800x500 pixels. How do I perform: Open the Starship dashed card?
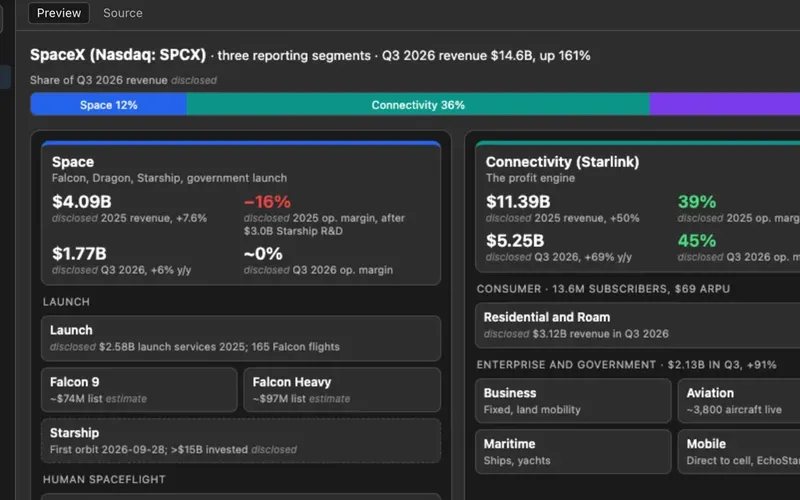[241, 441]
